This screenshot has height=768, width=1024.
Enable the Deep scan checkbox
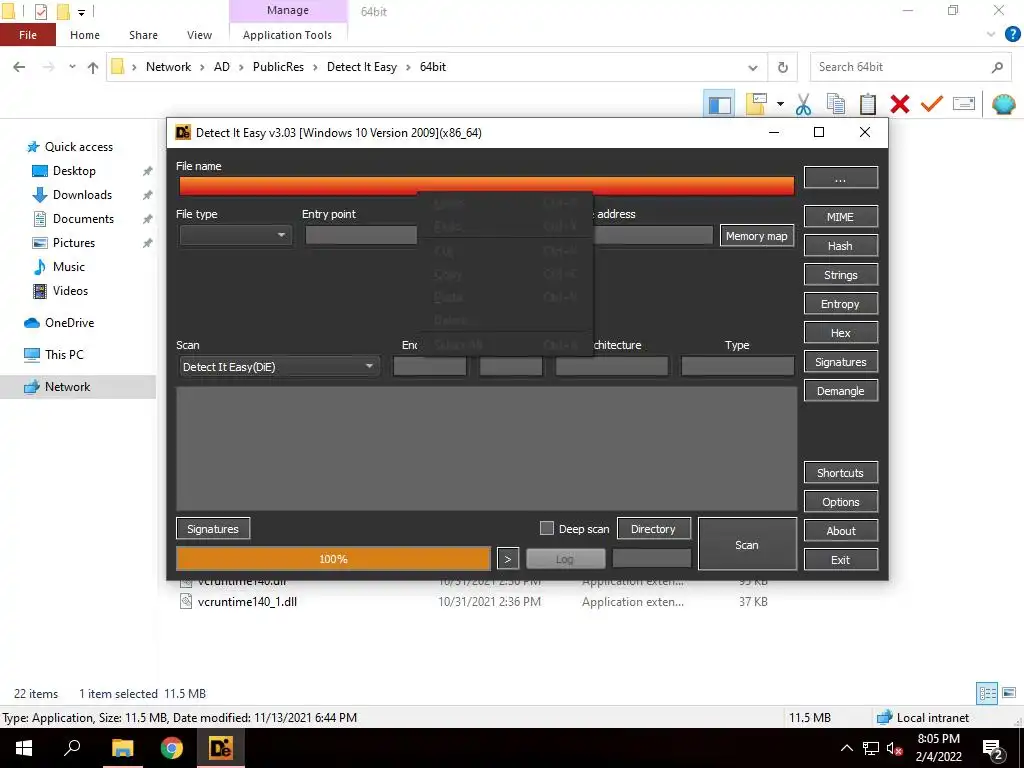tap(547, 528)
